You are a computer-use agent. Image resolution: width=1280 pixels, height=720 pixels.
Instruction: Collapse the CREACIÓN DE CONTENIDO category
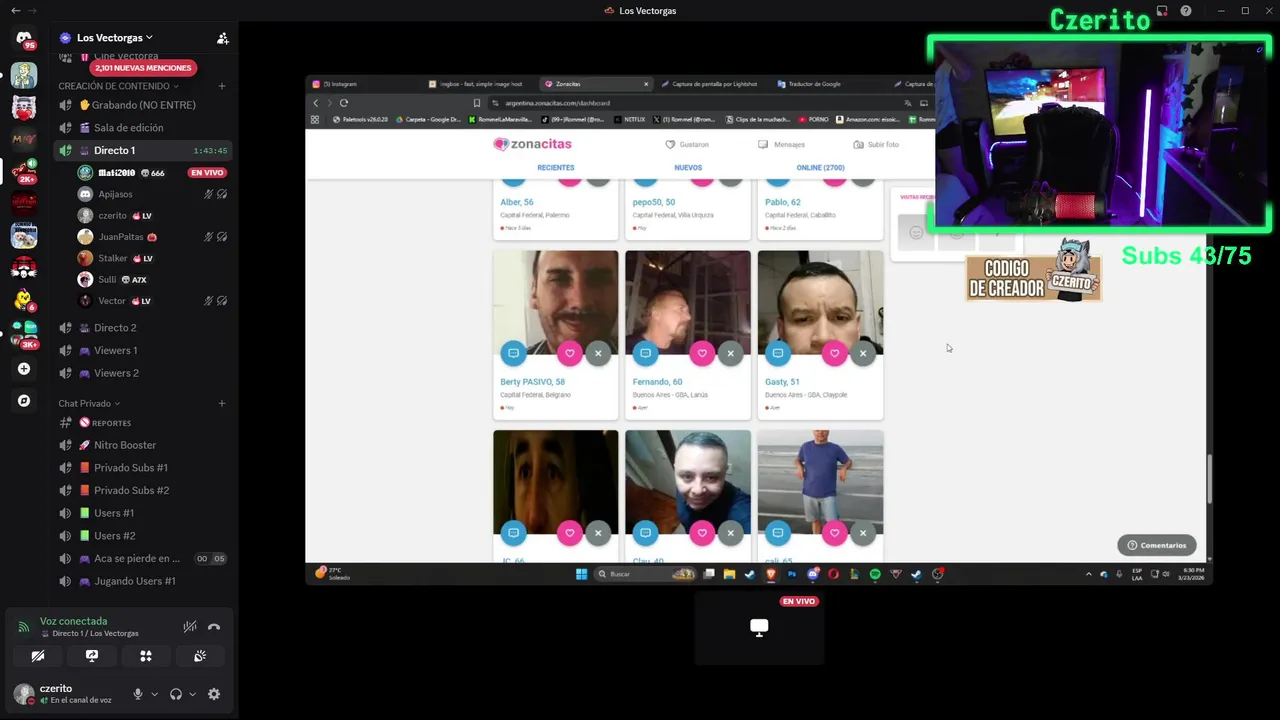click(118, 86)
